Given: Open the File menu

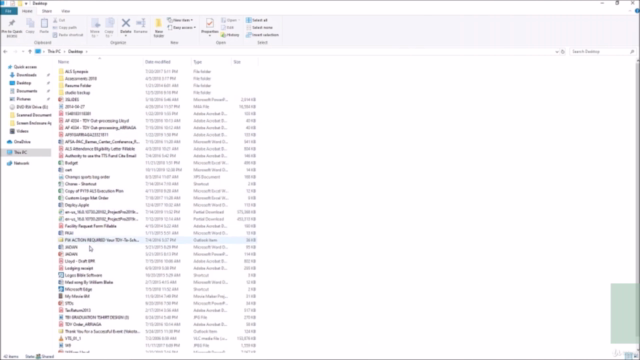Looking at the screenshot, I should (9, 11).
